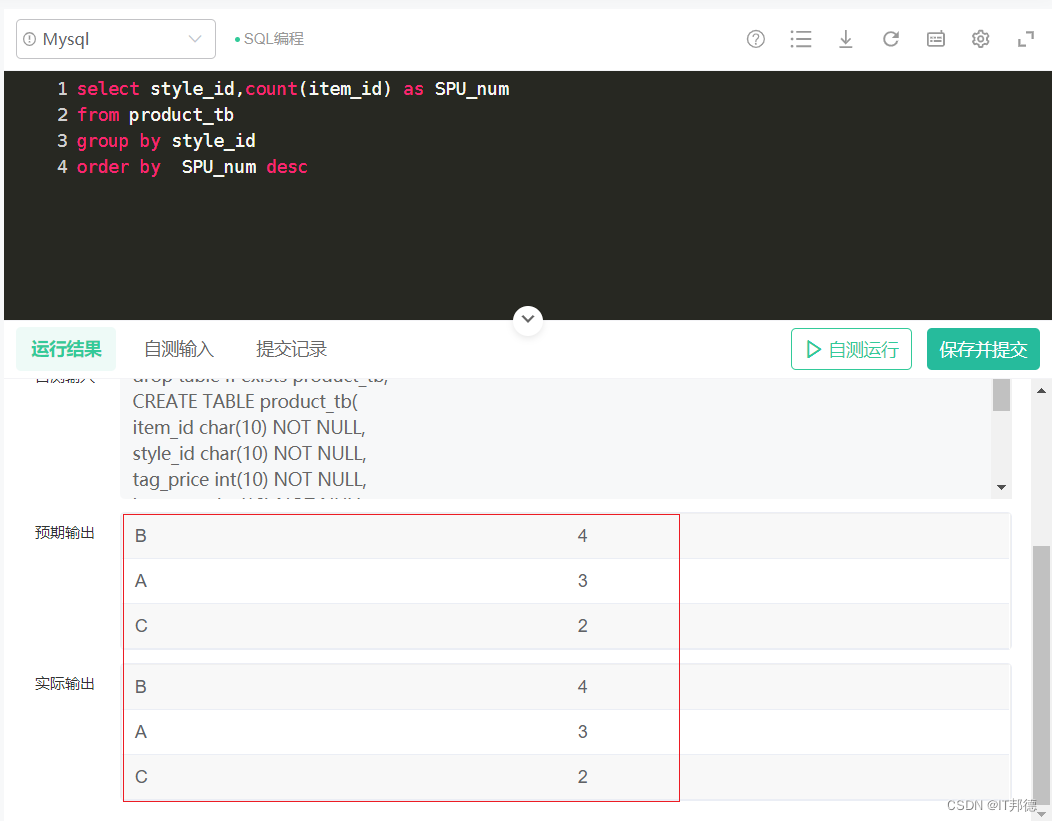
Task: Click the results panel scroll up arrow
Action: 1041,390
